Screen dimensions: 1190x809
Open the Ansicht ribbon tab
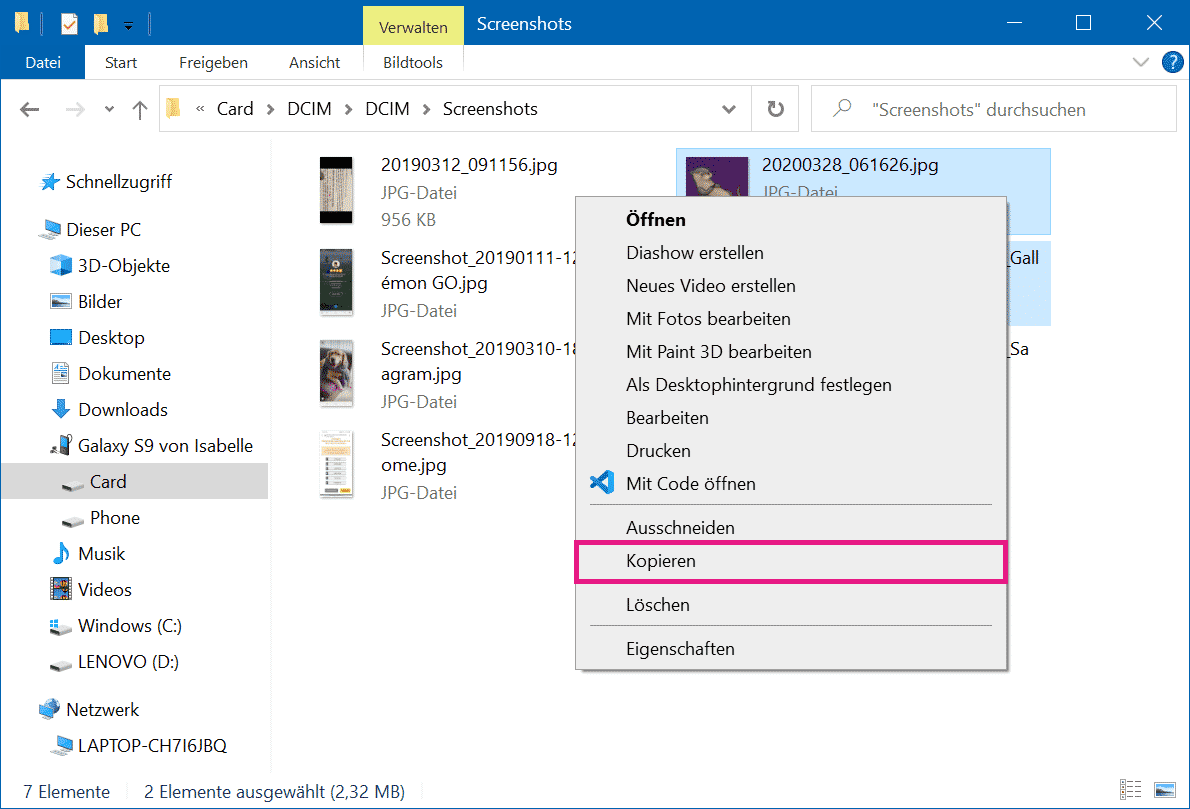pyautogui.click(x=314, y=62)
